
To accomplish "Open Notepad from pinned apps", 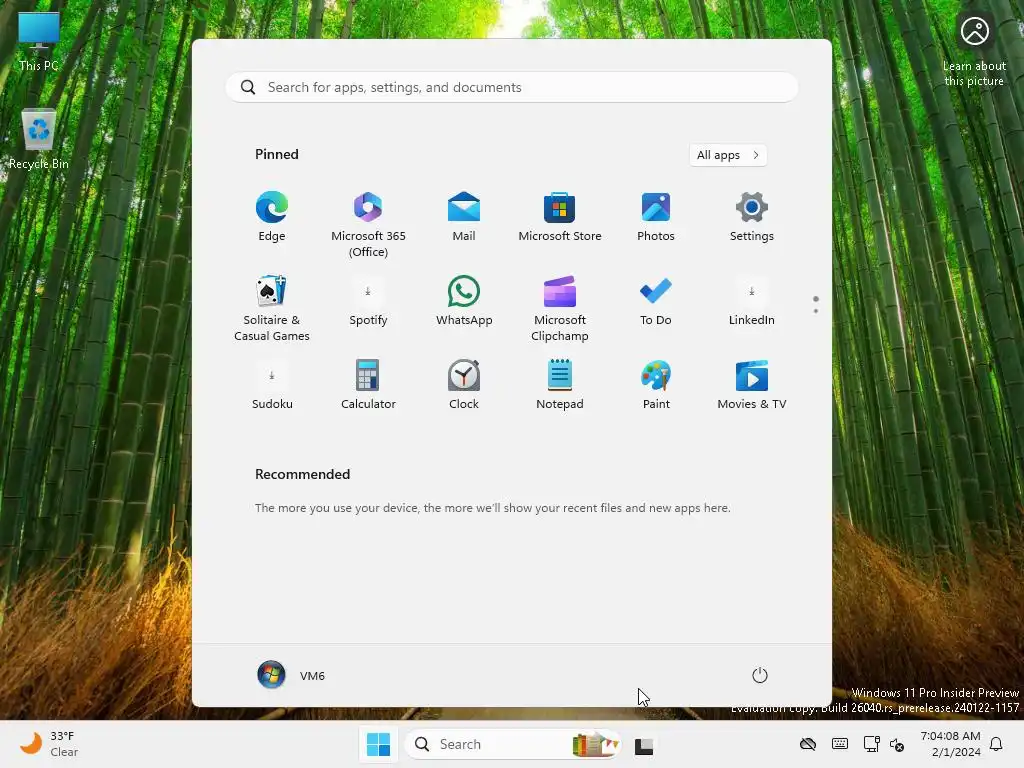I will (560, 385).
